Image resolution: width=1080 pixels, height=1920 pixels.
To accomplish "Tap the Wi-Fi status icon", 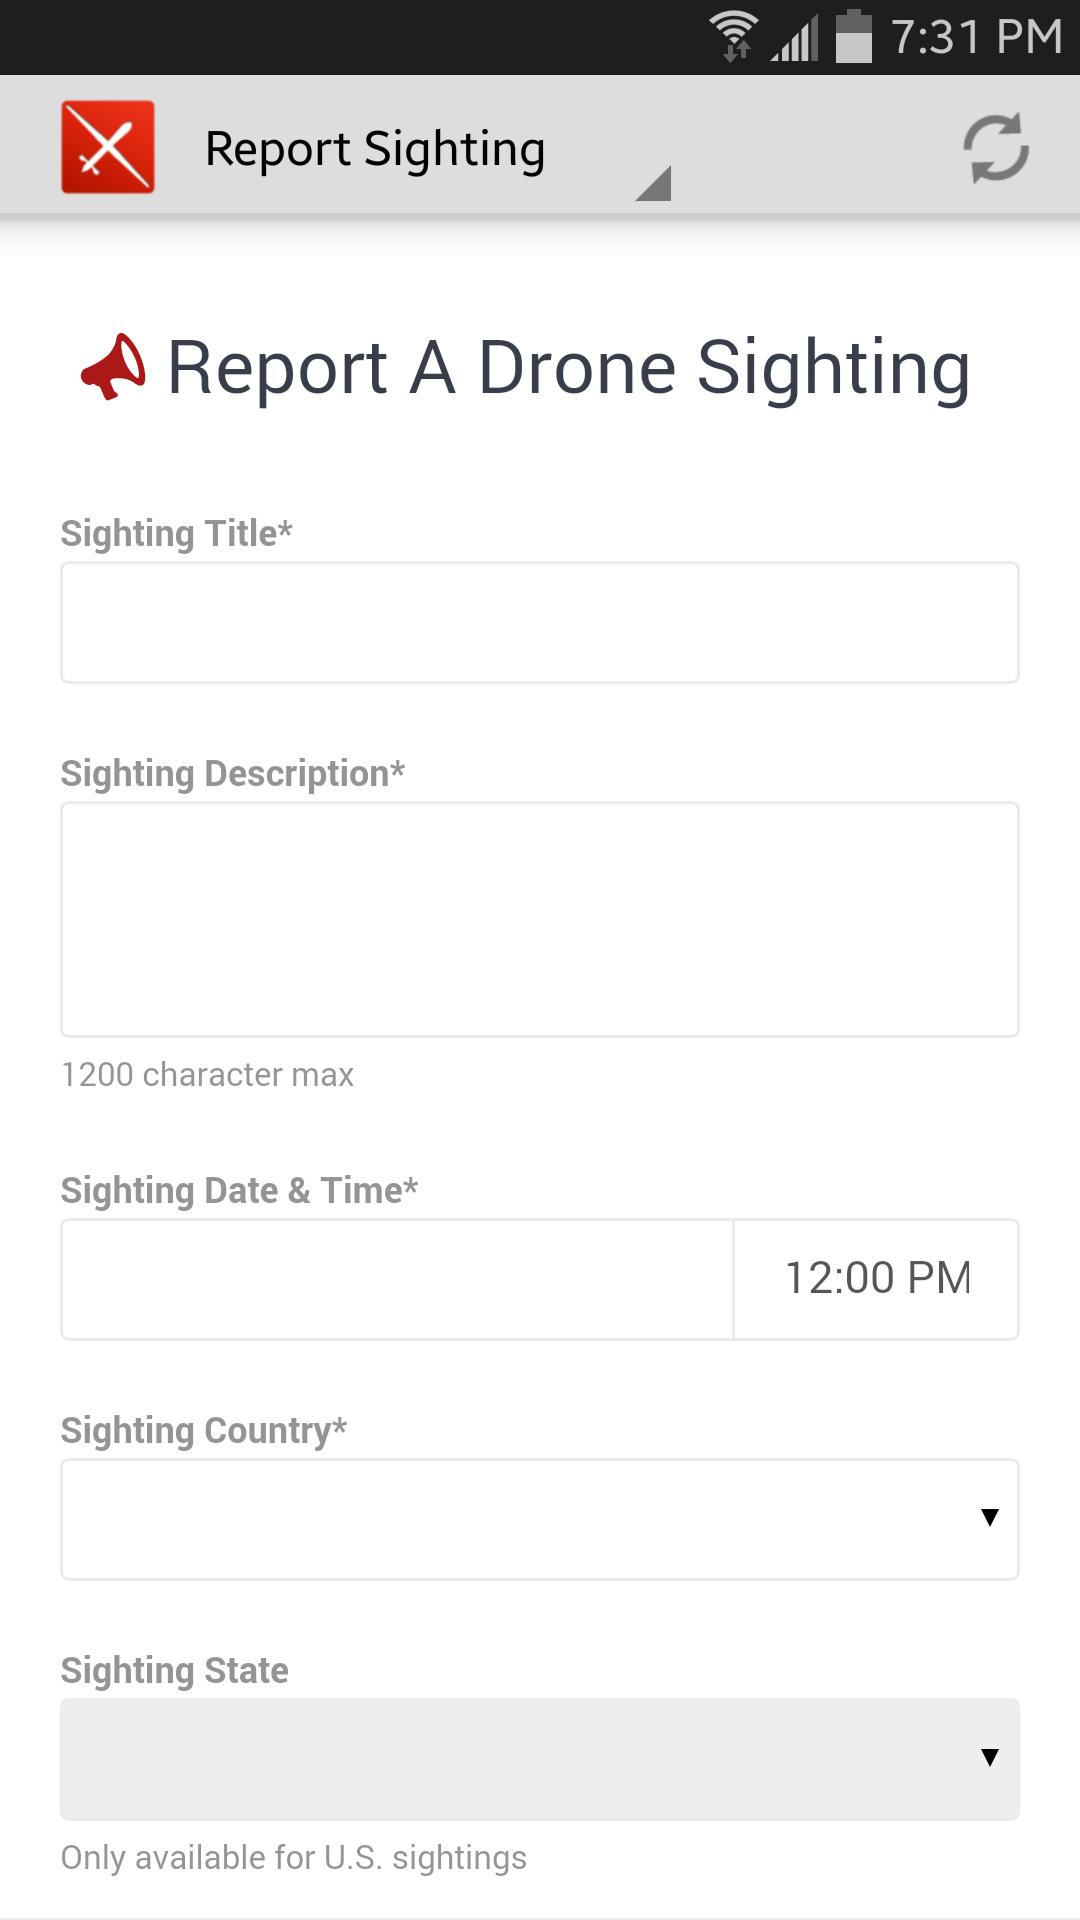I will click(734, 37).
